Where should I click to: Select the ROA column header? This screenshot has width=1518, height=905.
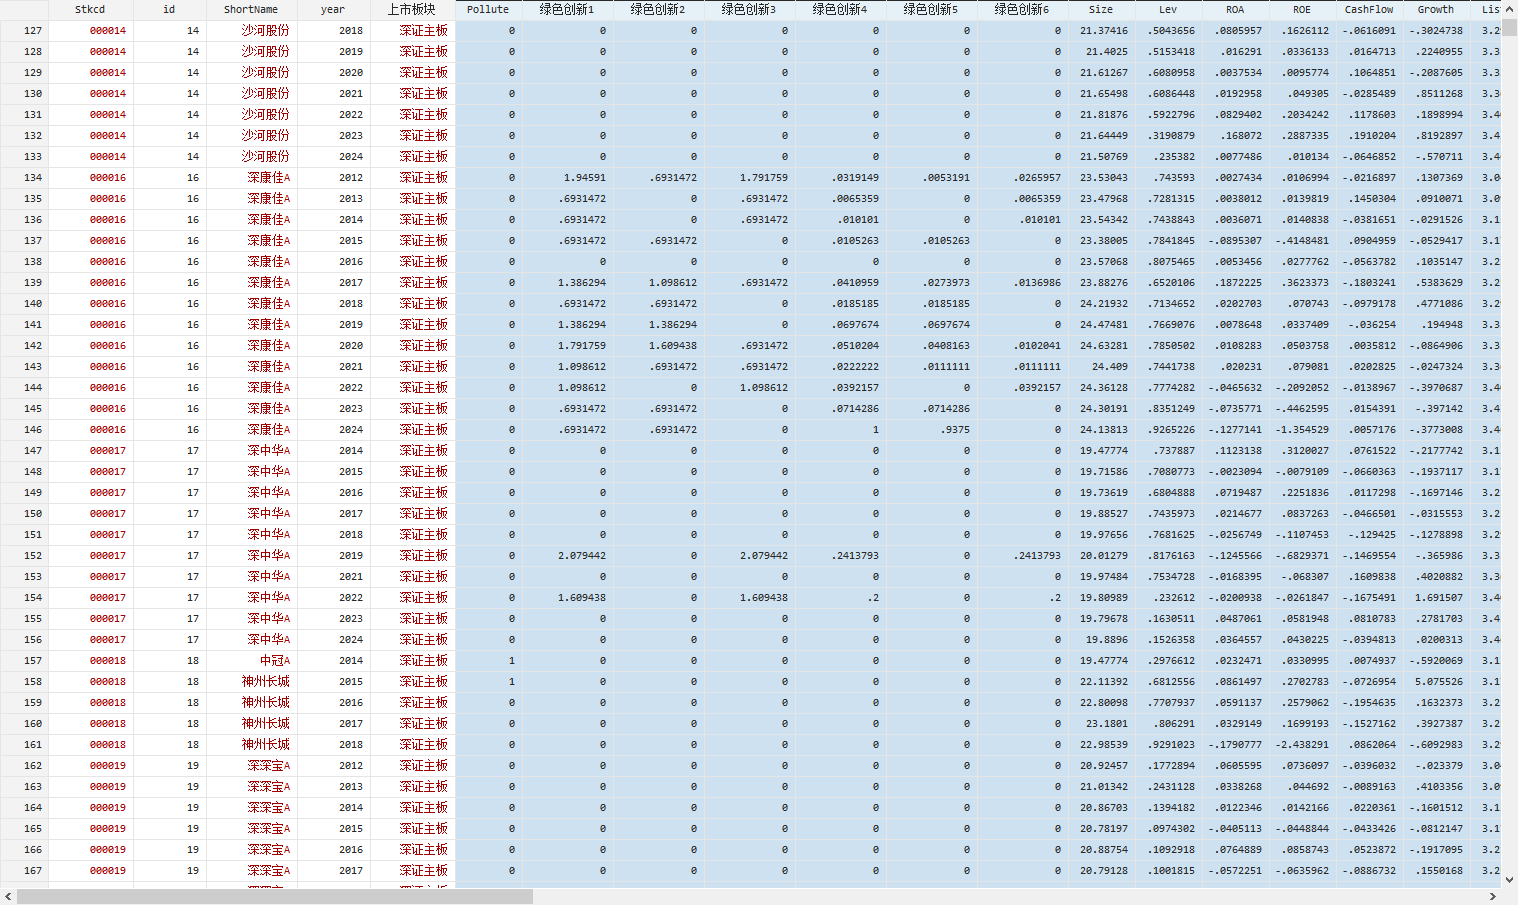(1235, 9)
